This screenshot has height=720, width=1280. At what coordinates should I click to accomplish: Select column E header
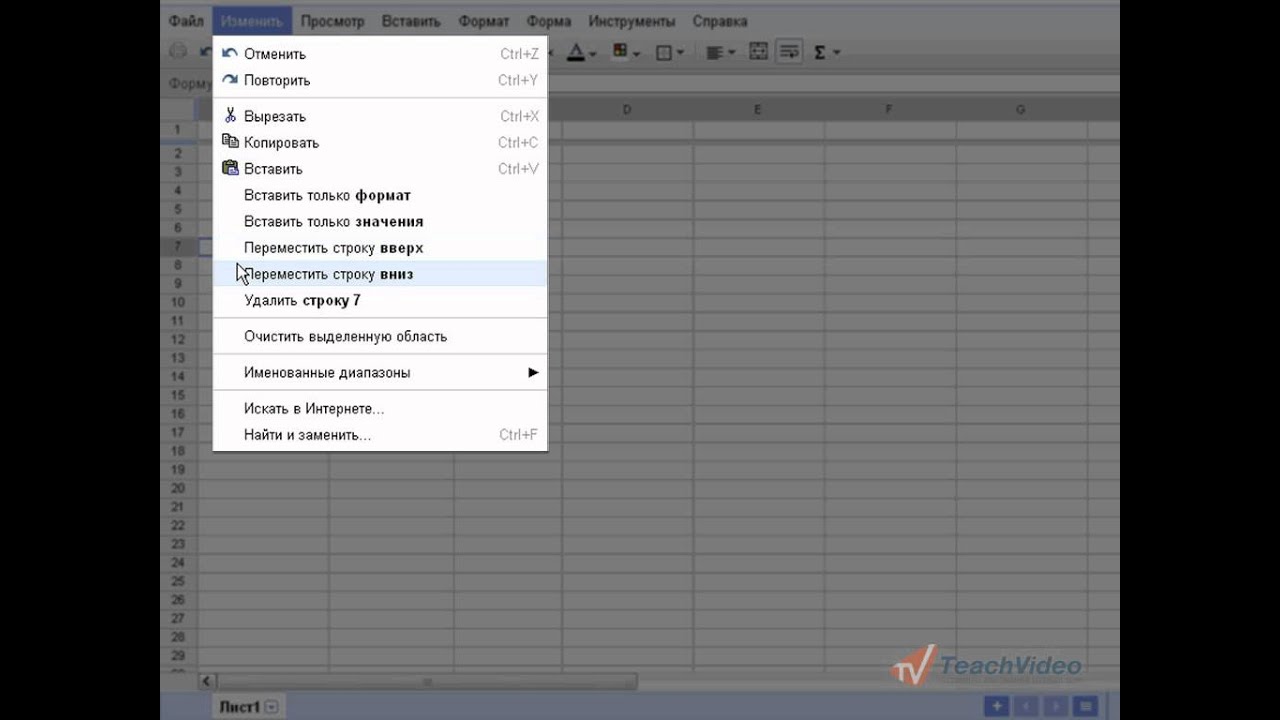(758, 109)
